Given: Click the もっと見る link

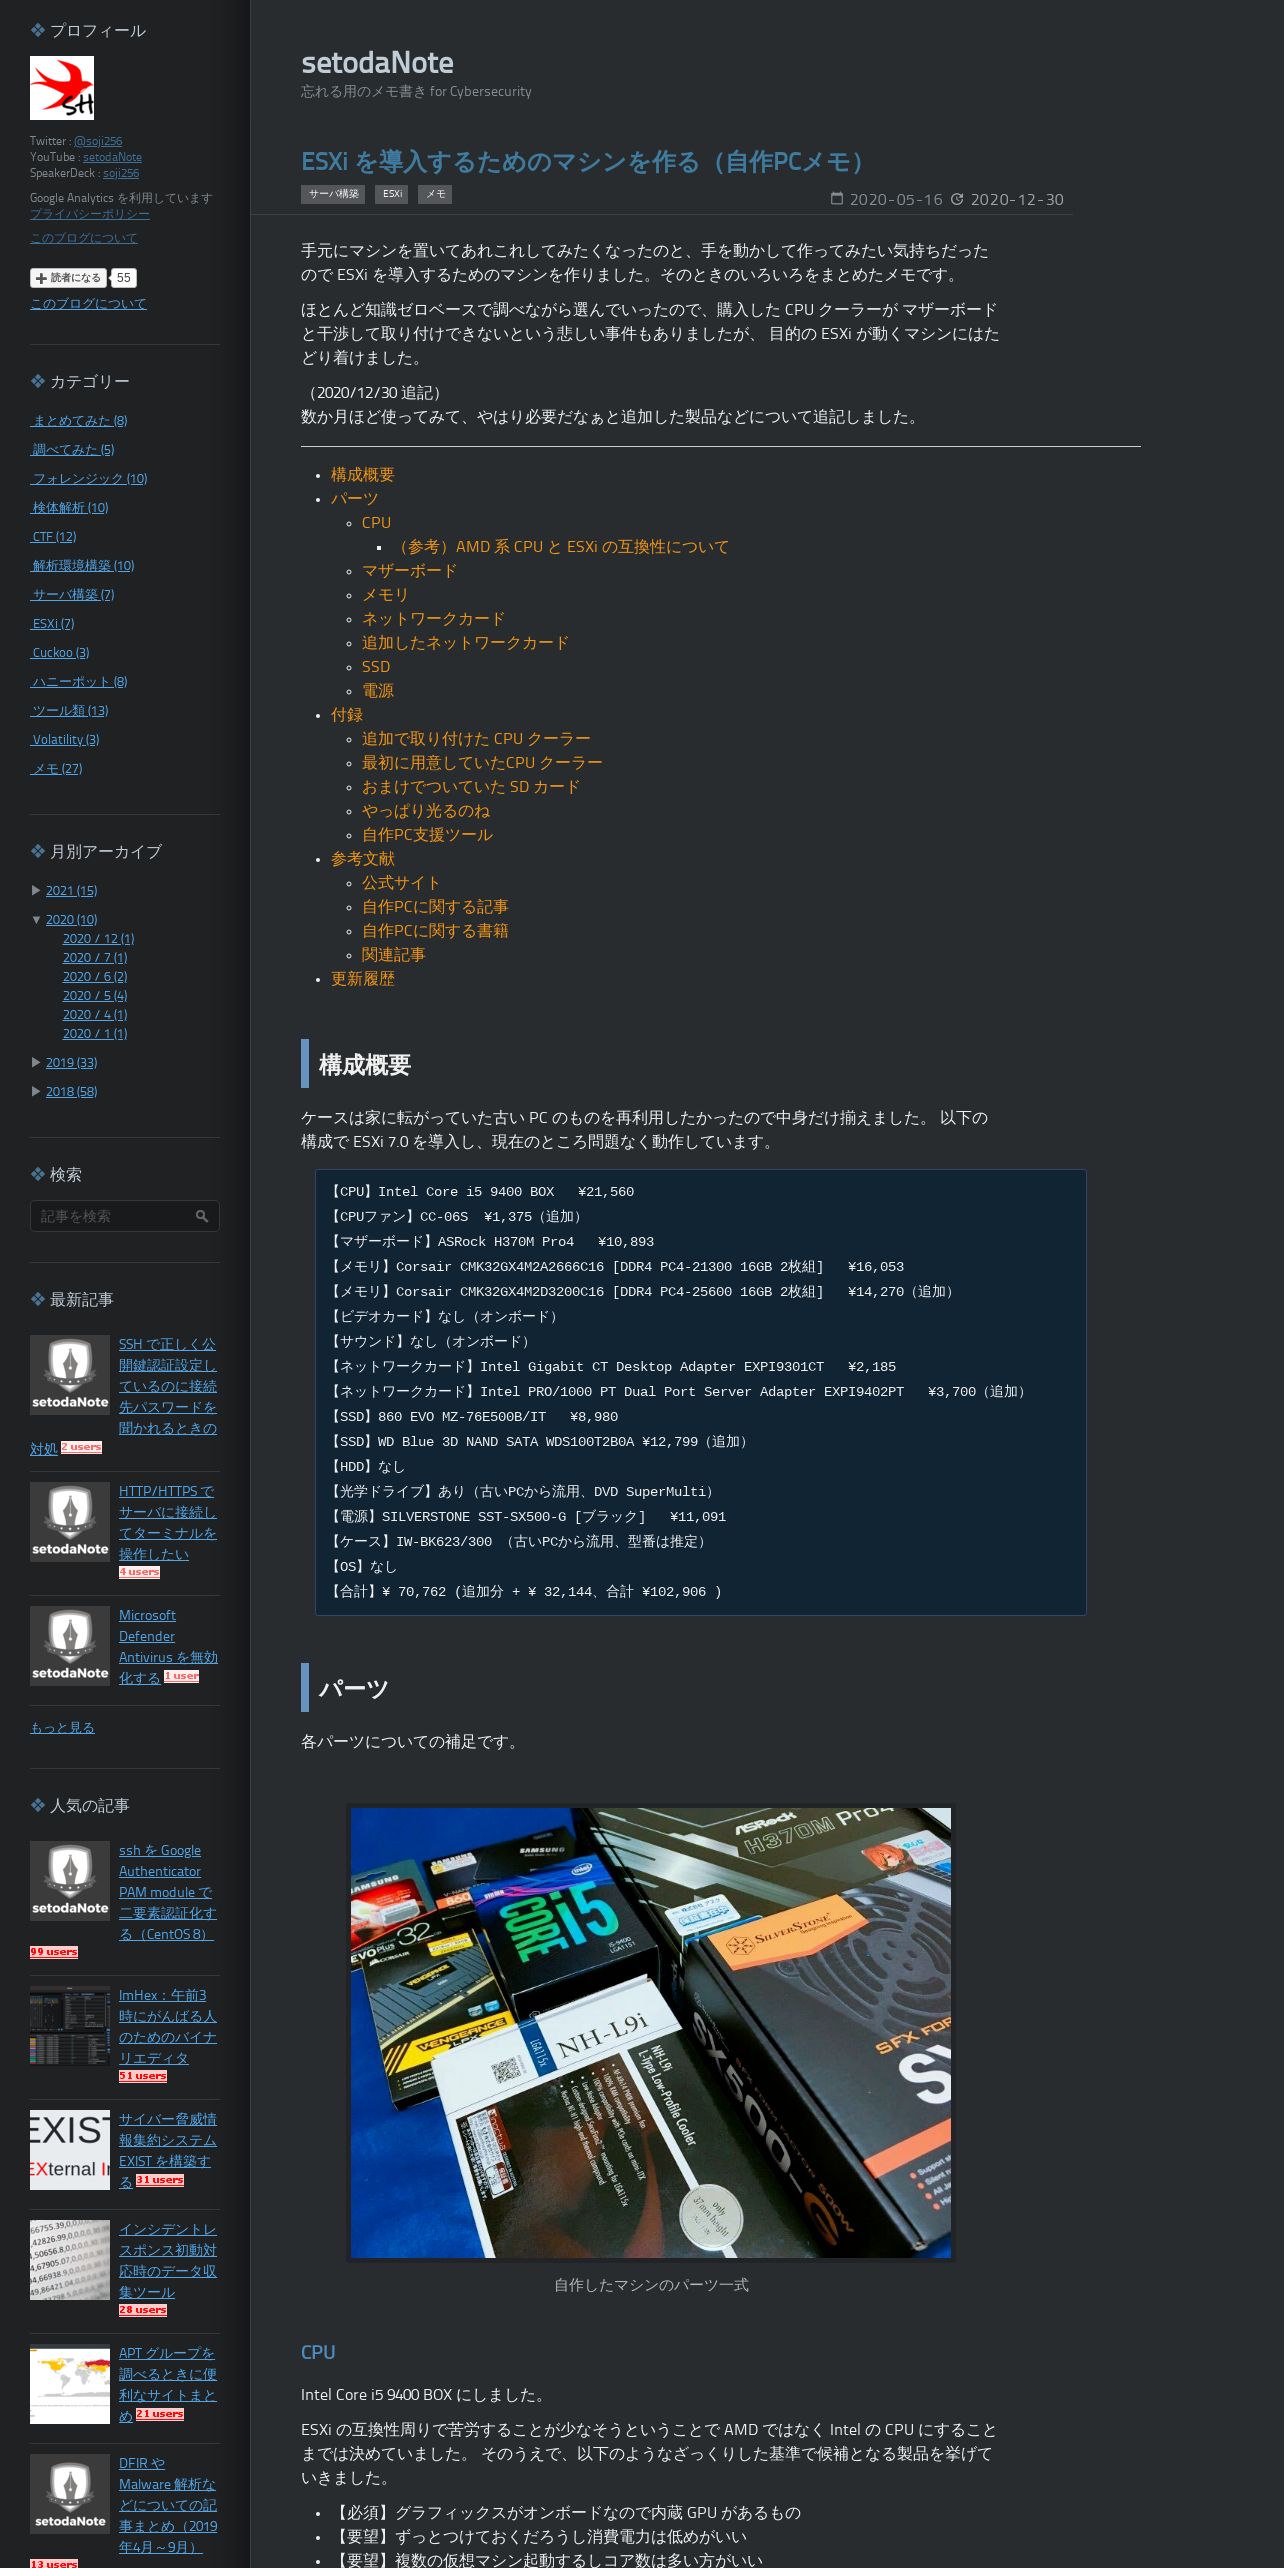Looking at the screenshot, I should [62, 1727].
